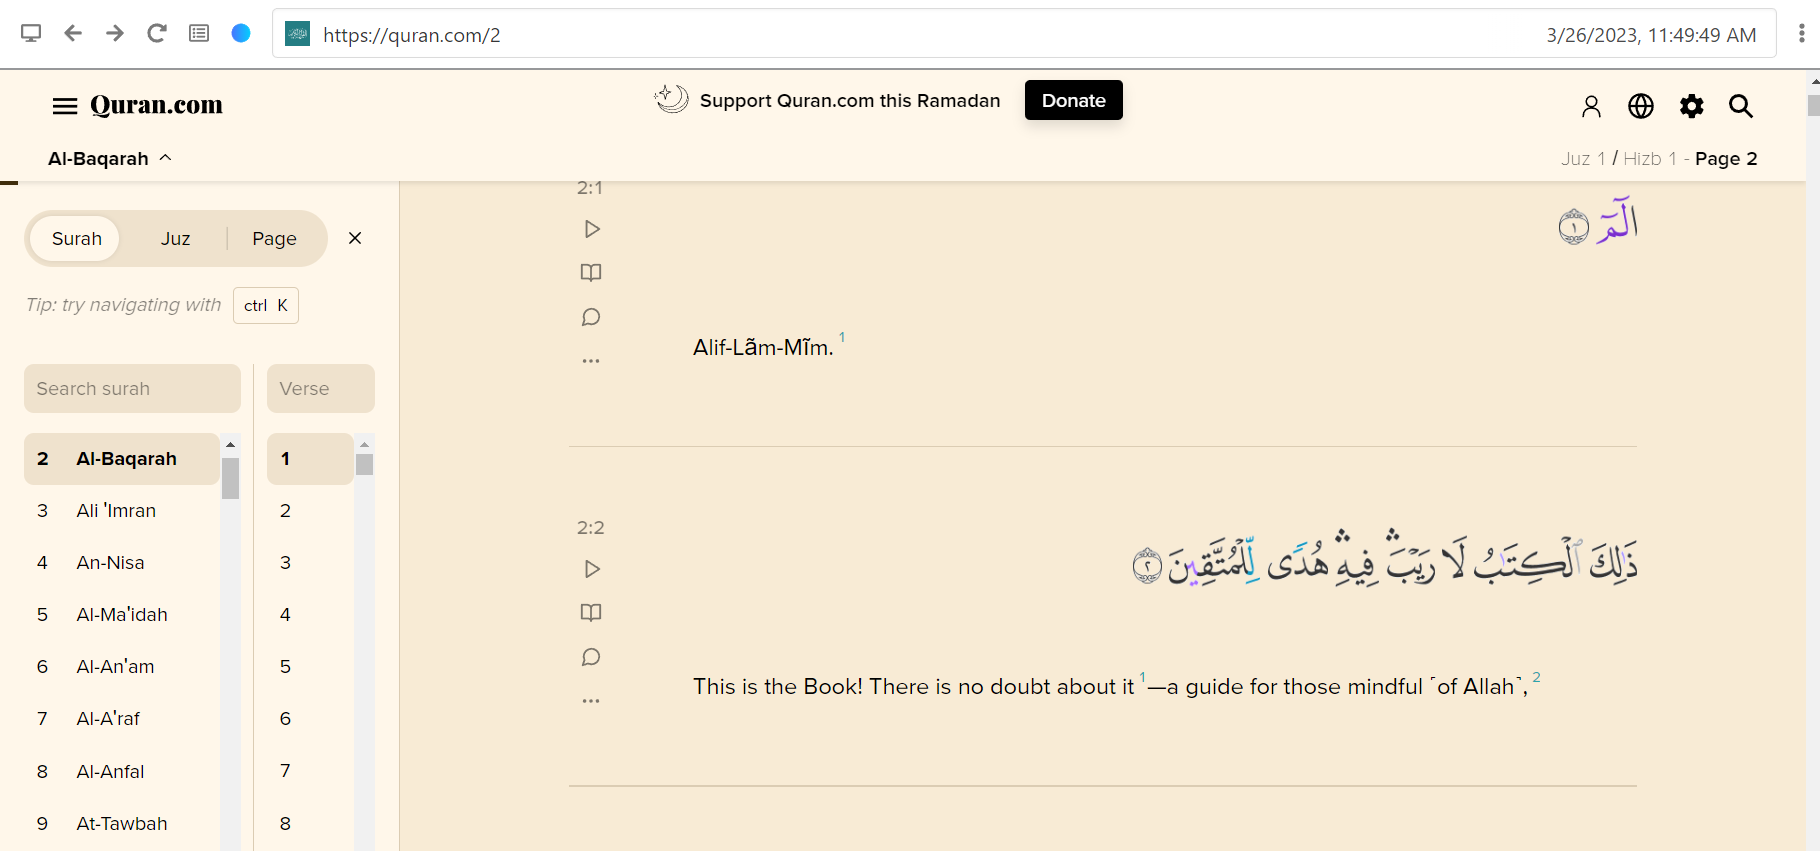Open reflections bubble for verse 2:2

tap(591, 657)
